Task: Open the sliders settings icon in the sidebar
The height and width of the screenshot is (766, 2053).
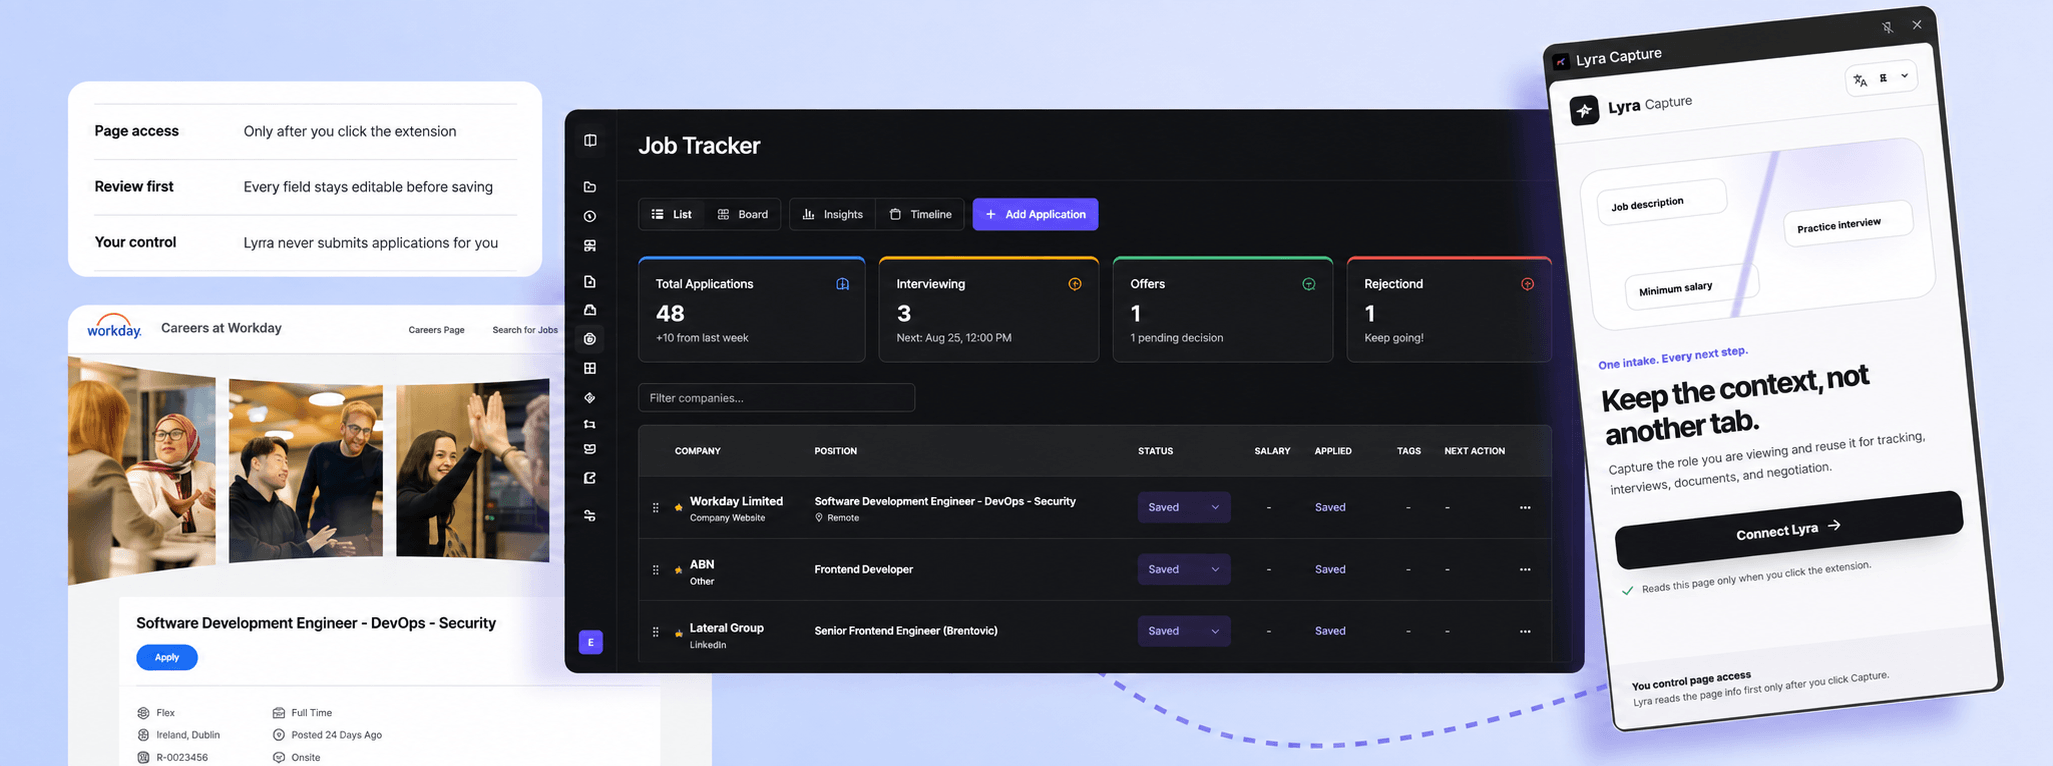Action: (x=590, y=516)
